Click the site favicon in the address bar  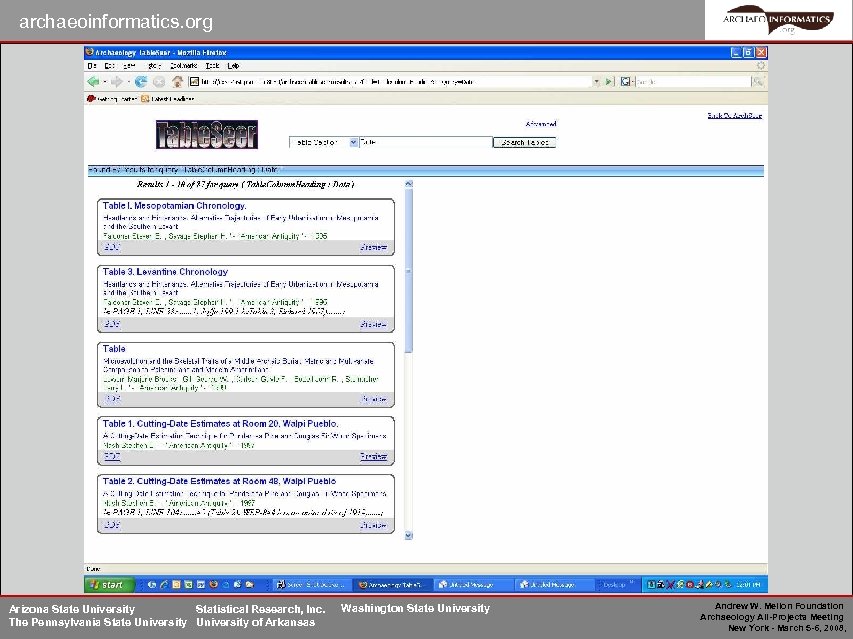pos(194,82)
